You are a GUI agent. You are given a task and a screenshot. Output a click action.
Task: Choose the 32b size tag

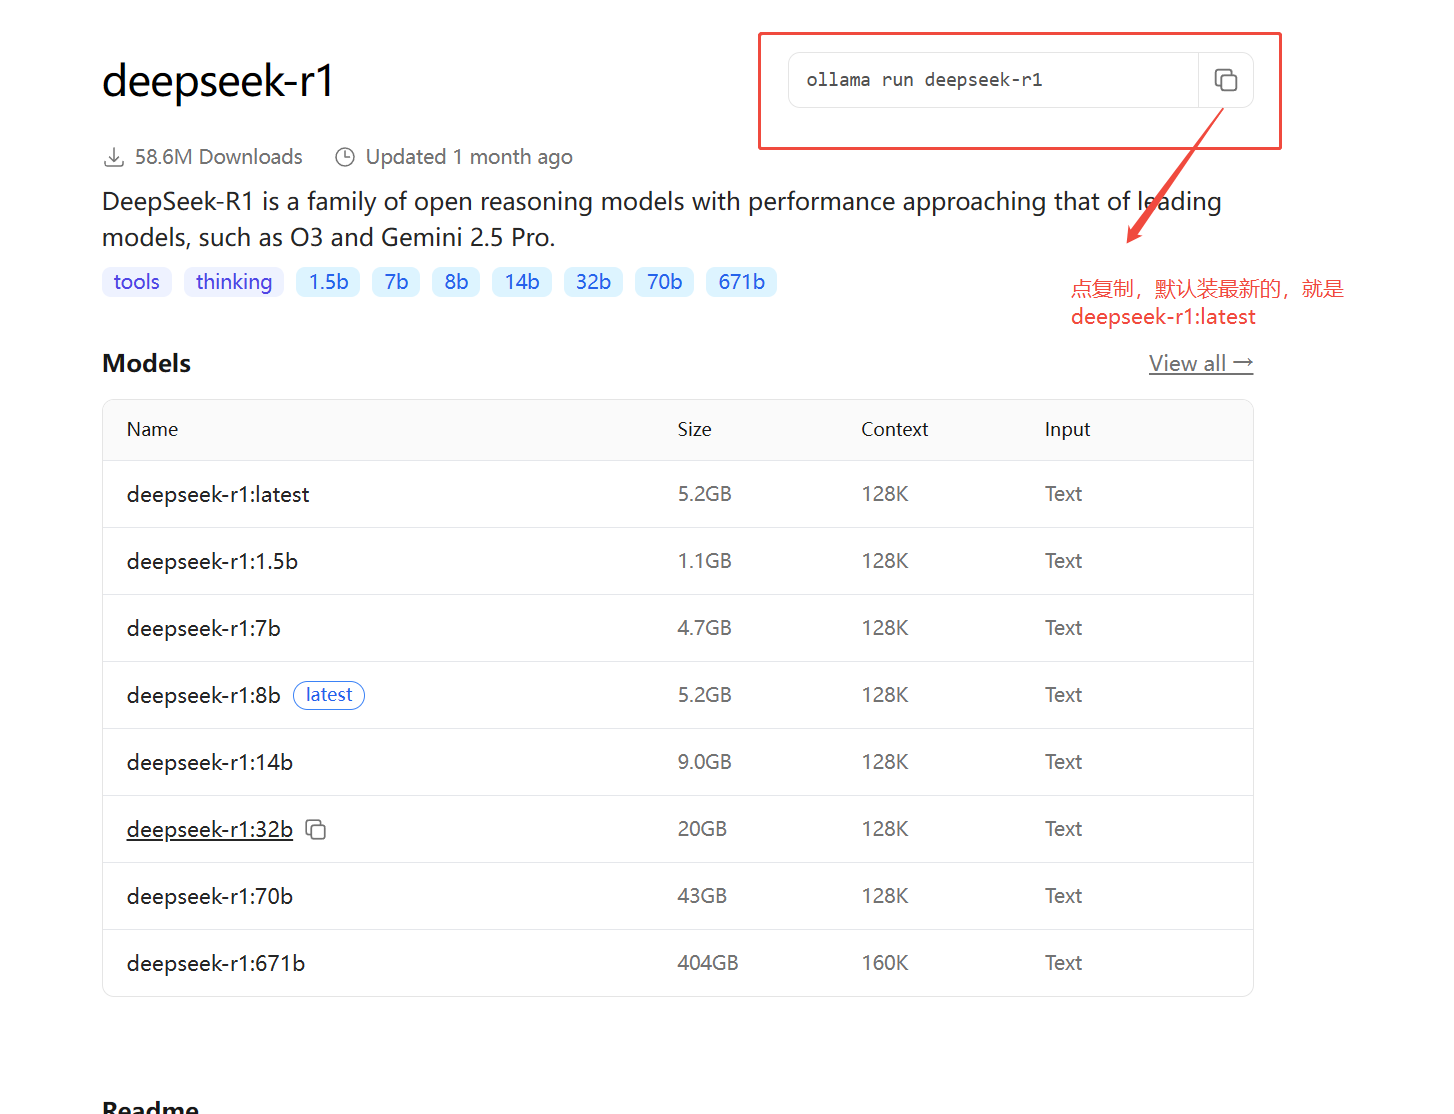click(593, 282)
